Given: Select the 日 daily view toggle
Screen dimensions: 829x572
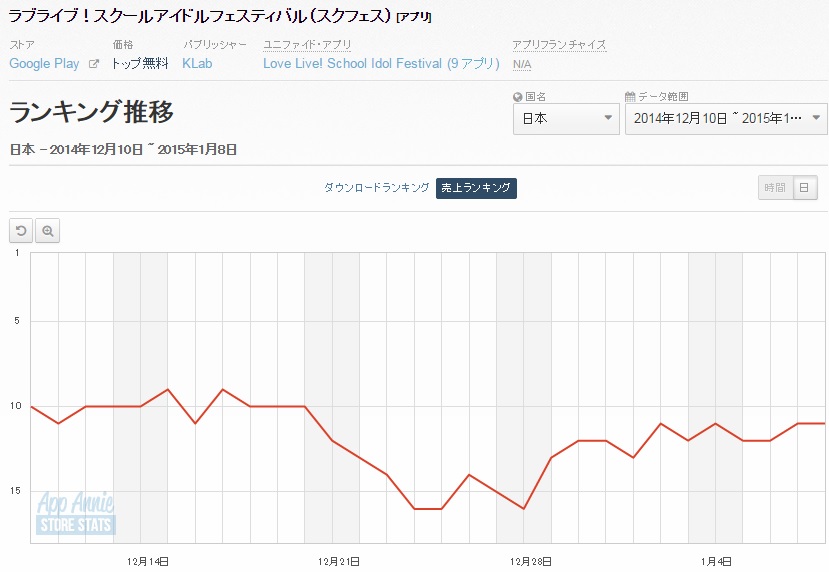Looking at the screenshot, I should pyautogui.click(x=804, y=188).
